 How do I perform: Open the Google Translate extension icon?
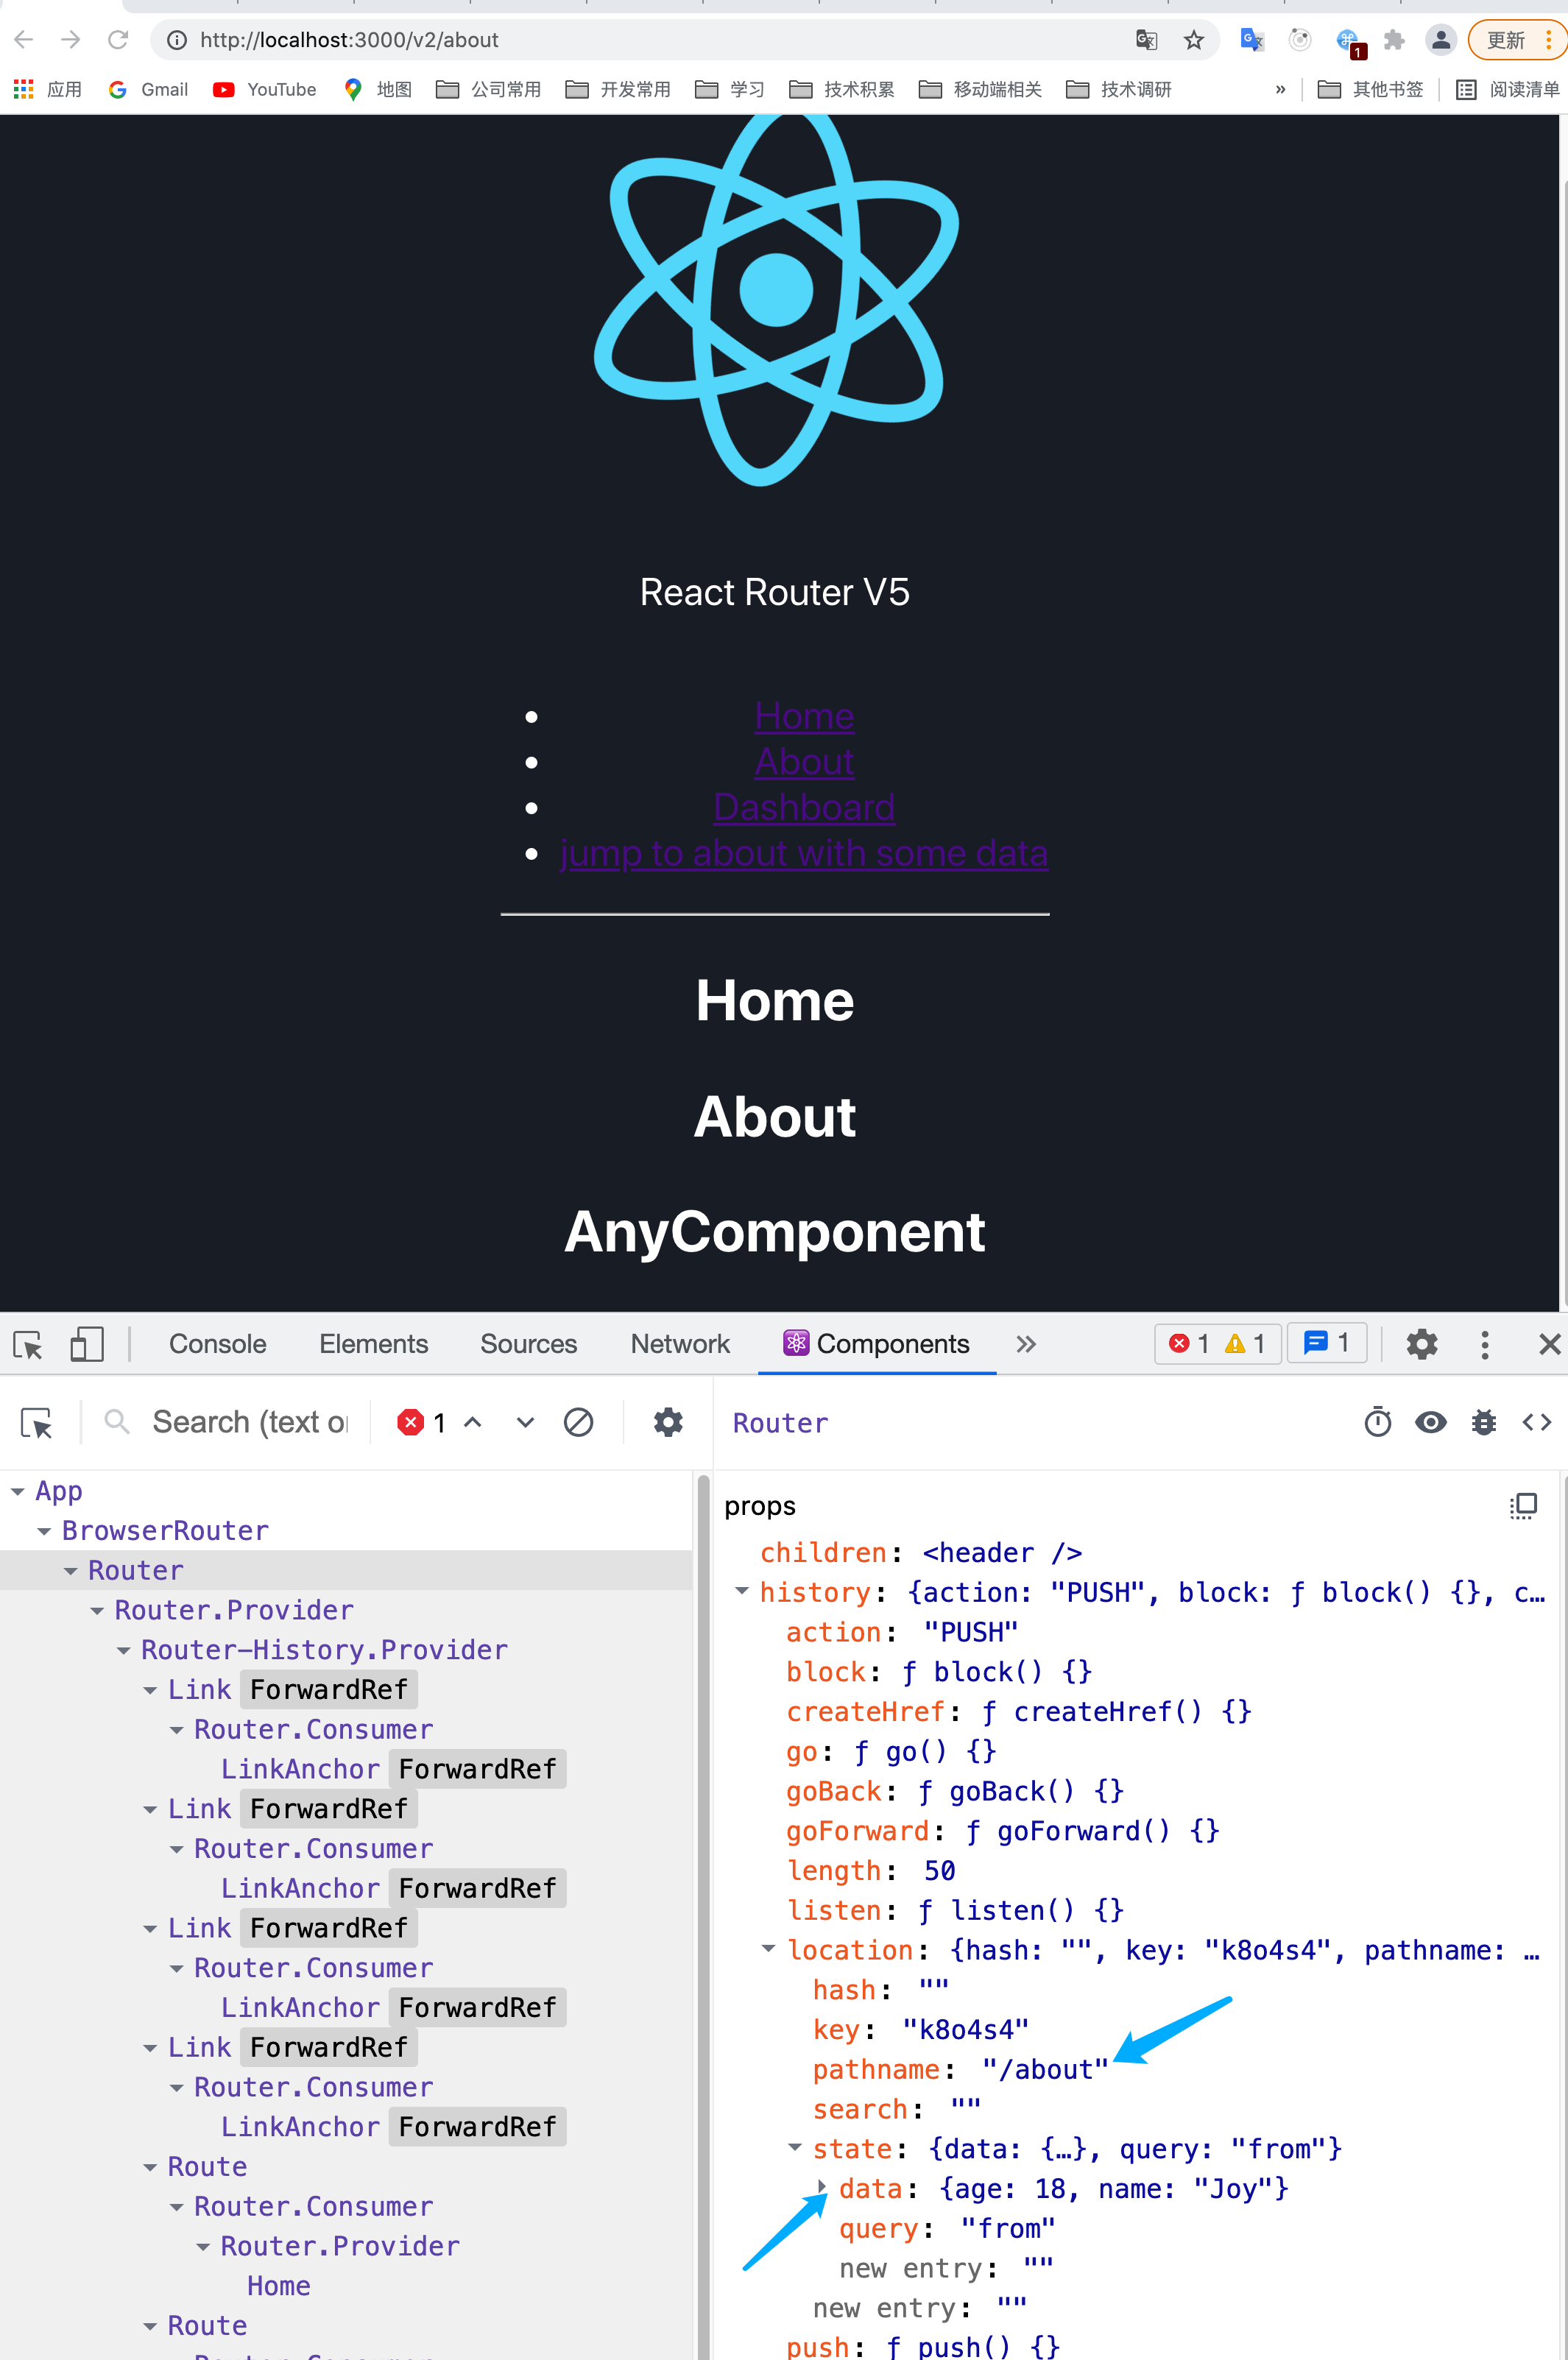tap(1251, 40)
